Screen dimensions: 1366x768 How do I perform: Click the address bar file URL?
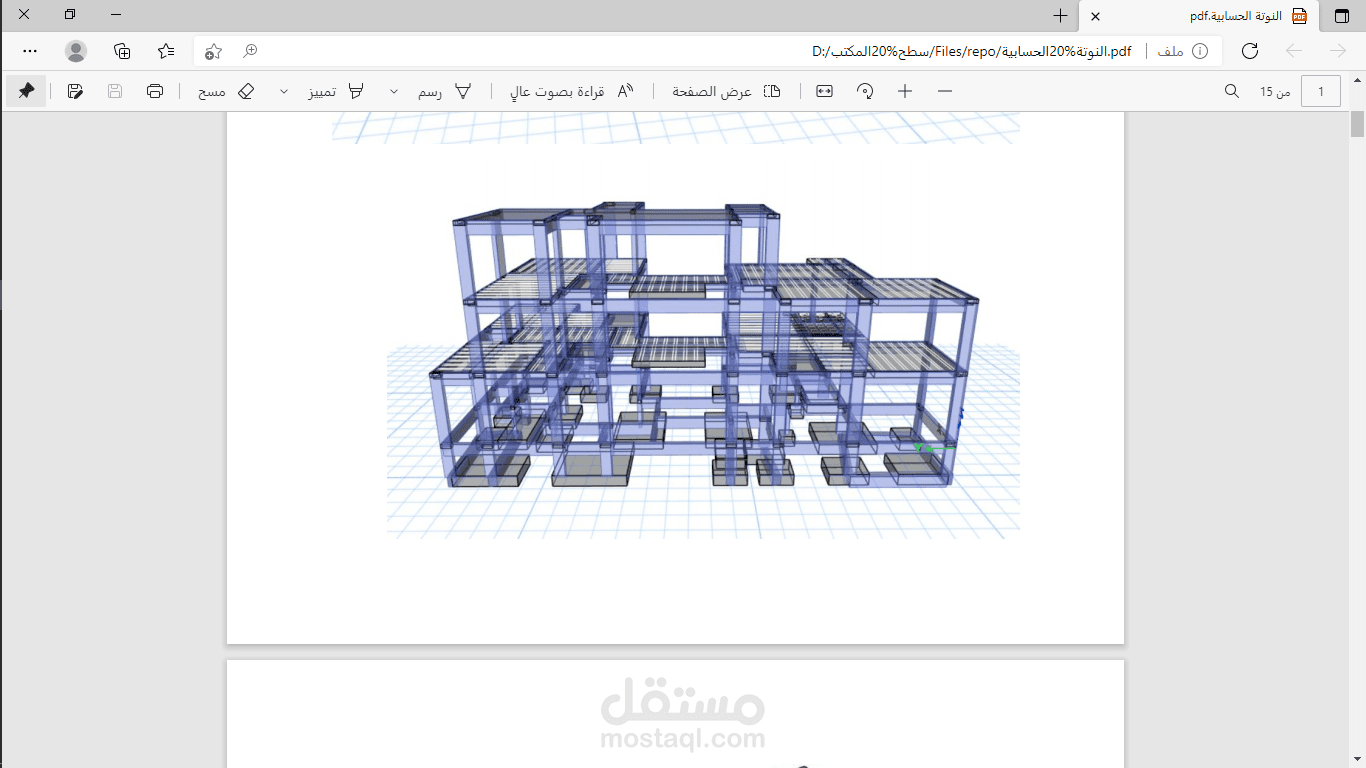point(971,51)
